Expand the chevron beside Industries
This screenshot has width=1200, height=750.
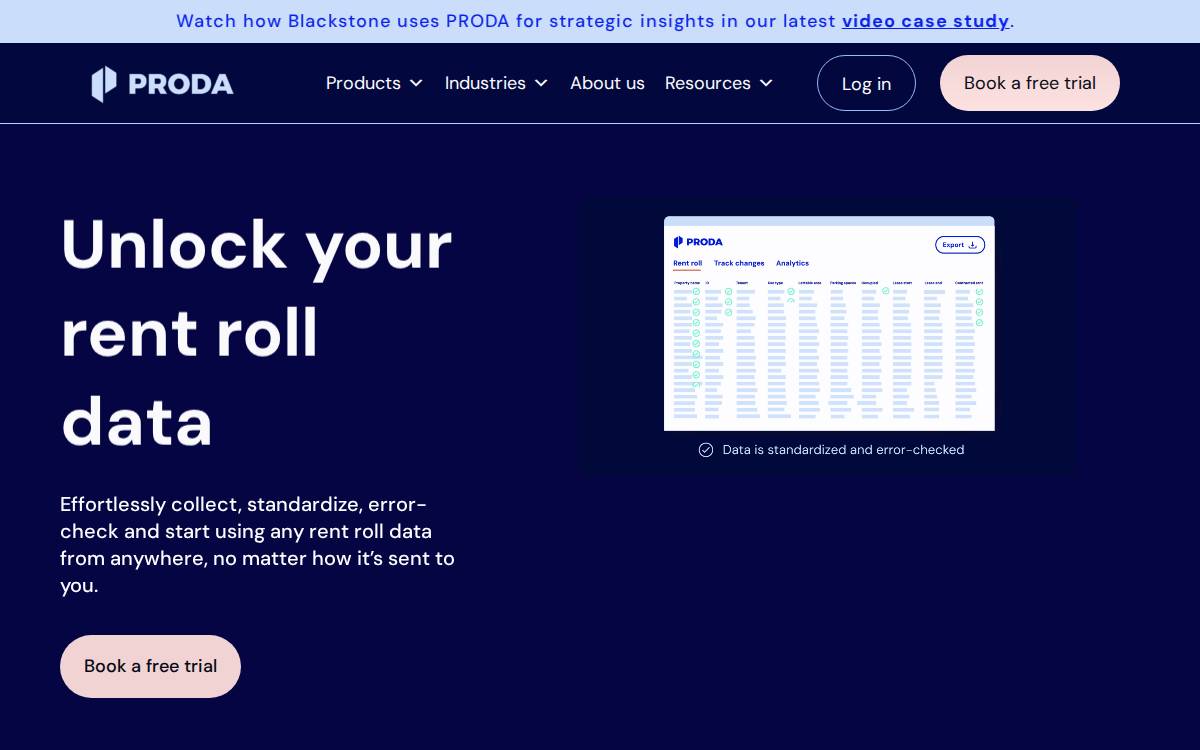click(541, 83)
